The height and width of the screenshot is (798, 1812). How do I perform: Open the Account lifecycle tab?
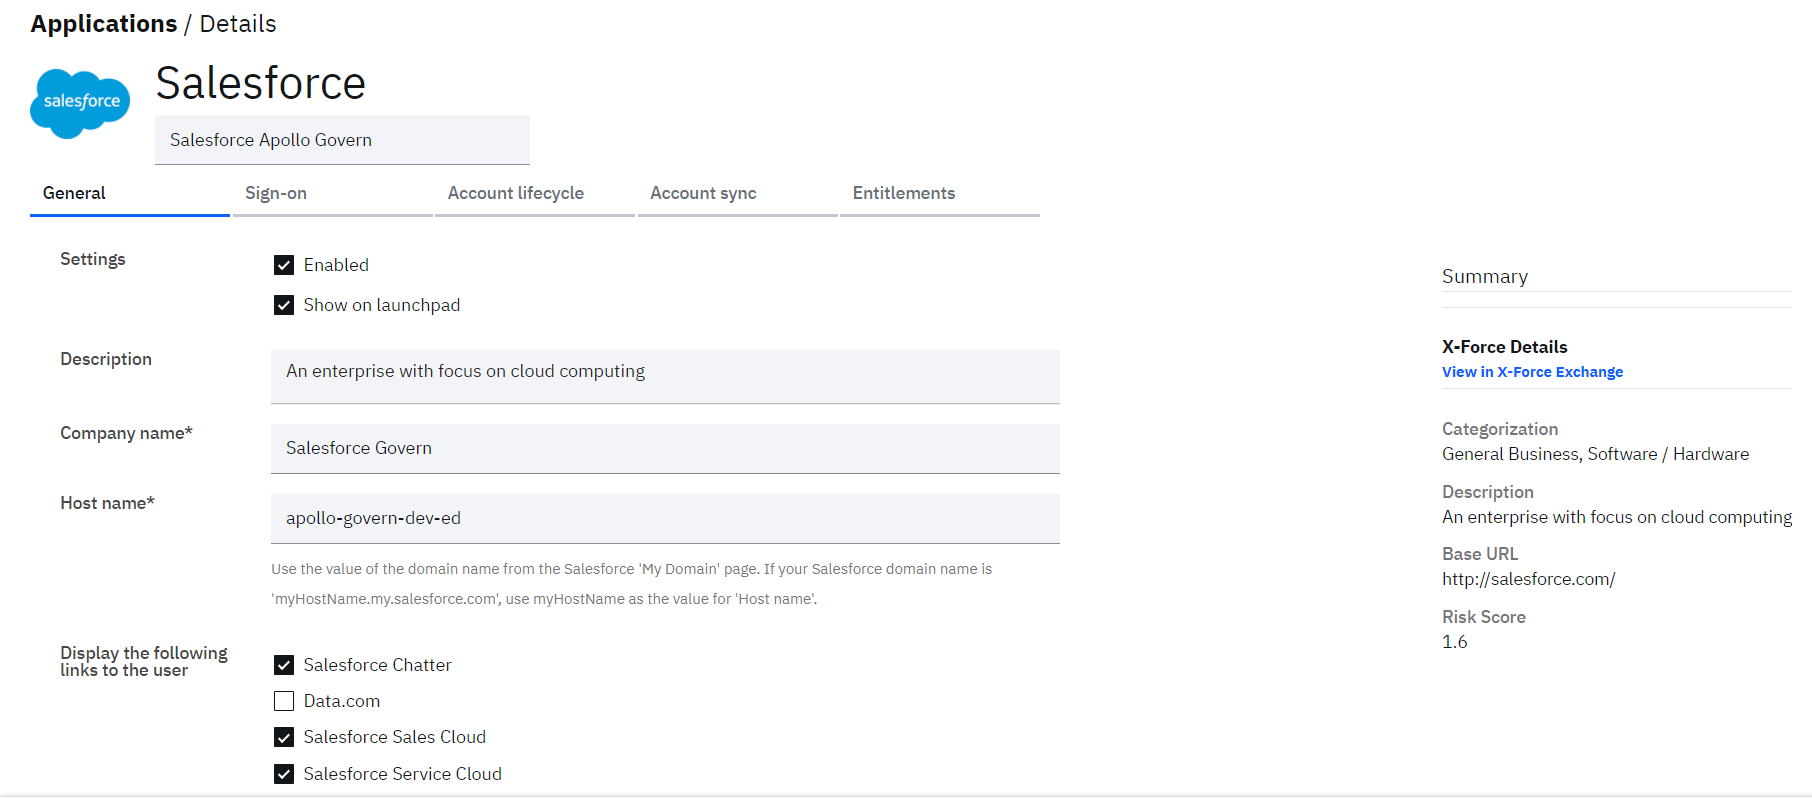pyautogui.click(x=535, y=193)
